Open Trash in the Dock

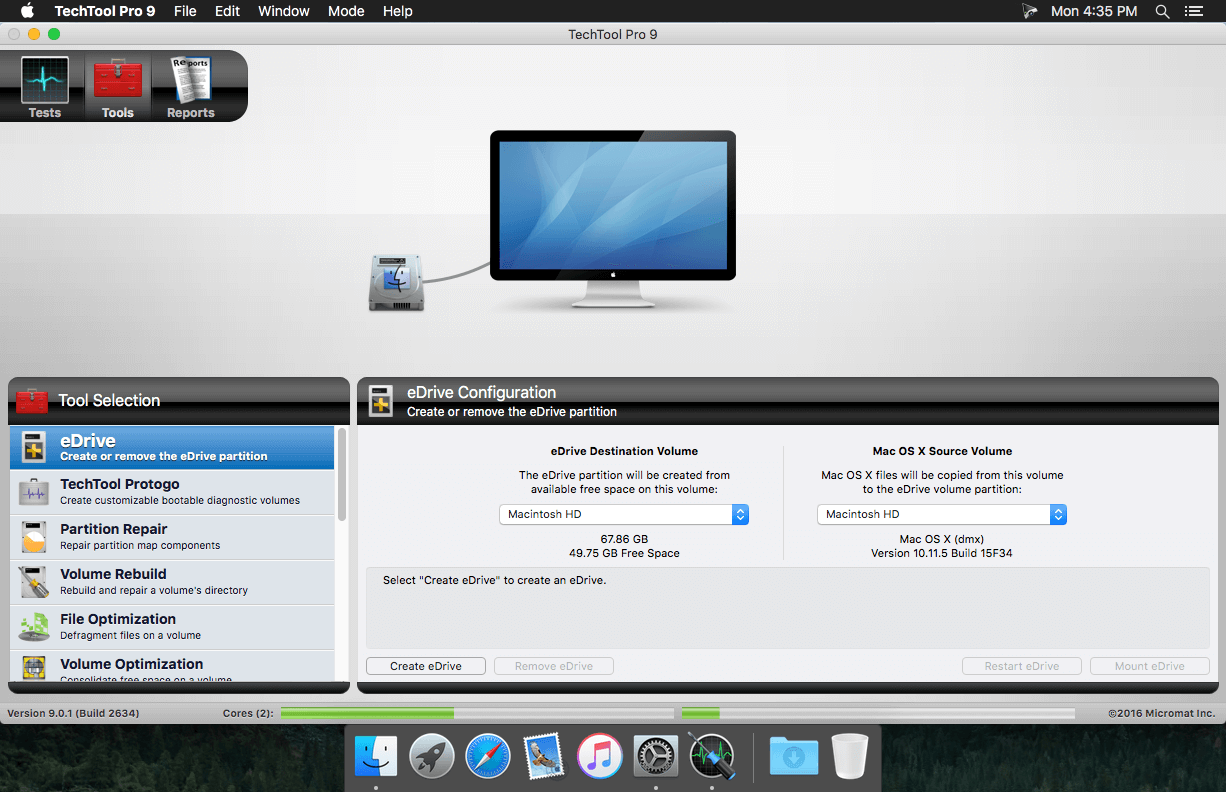(850, 757)
